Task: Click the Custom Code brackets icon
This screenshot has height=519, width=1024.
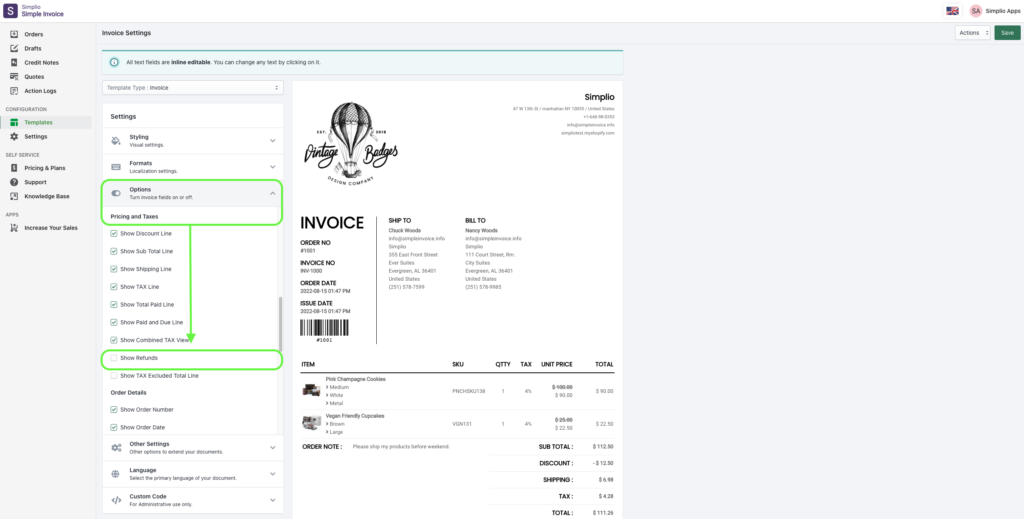Action: pyautogui.click(x=116, y=500)
